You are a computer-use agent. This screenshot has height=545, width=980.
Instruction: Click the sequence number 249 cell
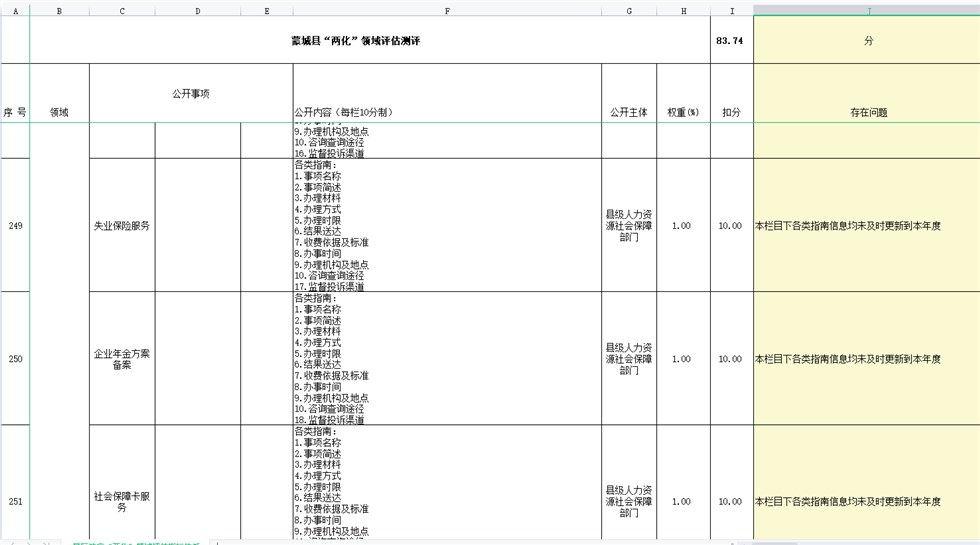[15, 226]
